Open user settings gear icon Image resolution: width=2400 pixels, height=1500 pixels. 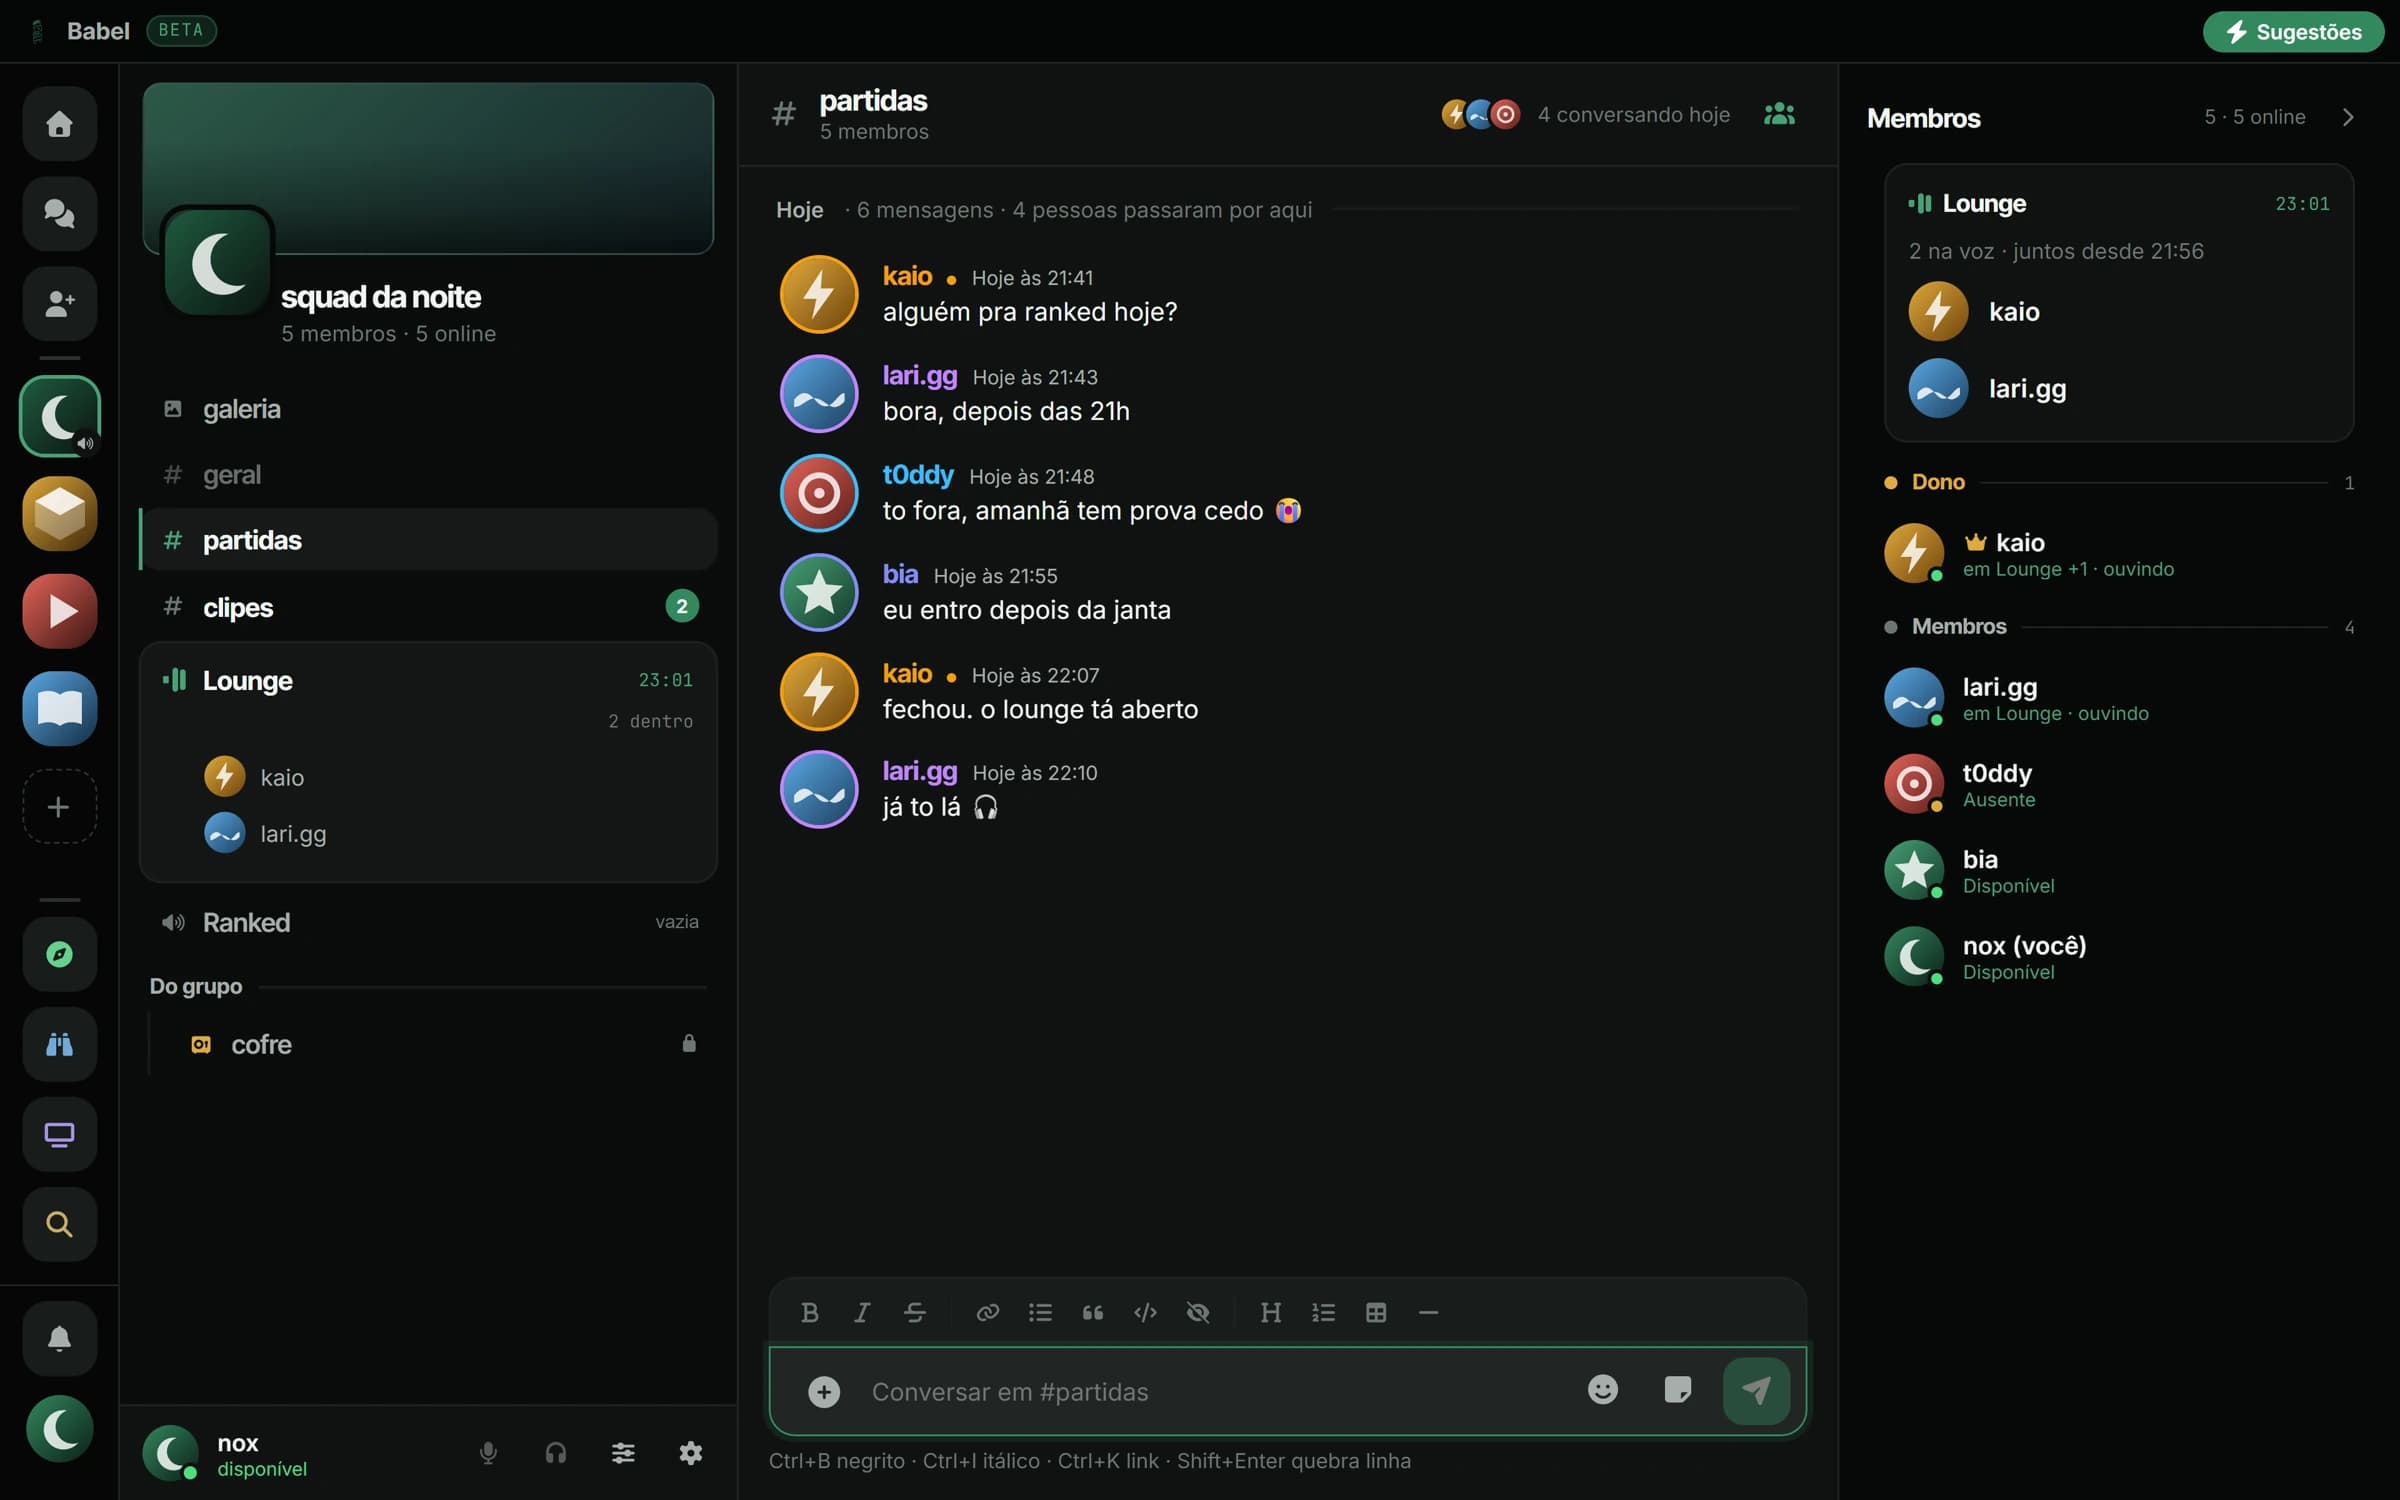tap(690, 1453)
